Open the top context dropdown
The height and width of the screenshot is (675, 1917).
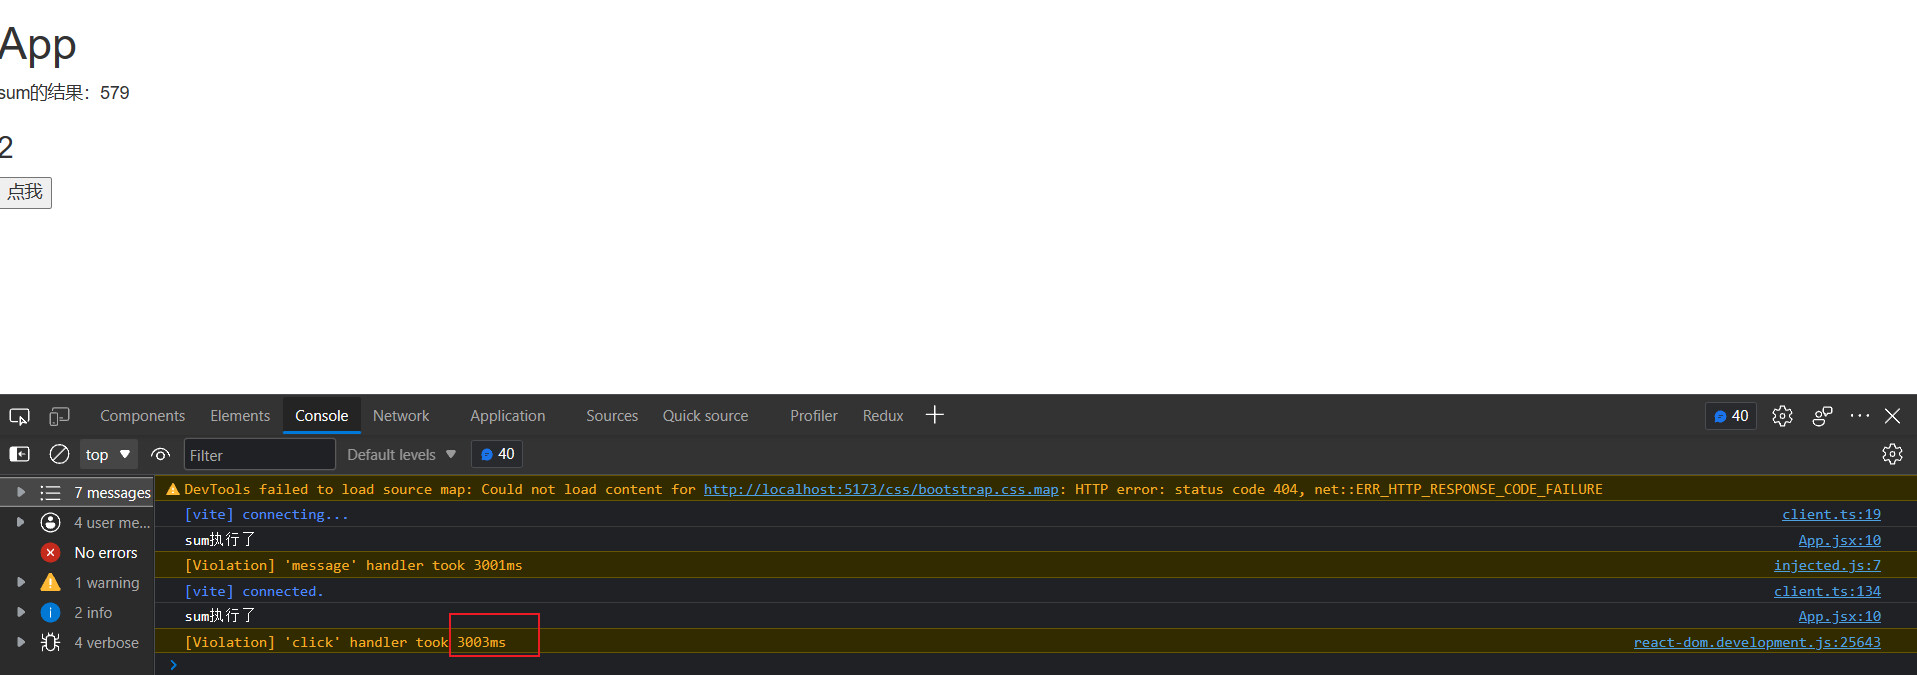(x=108, y=454)
